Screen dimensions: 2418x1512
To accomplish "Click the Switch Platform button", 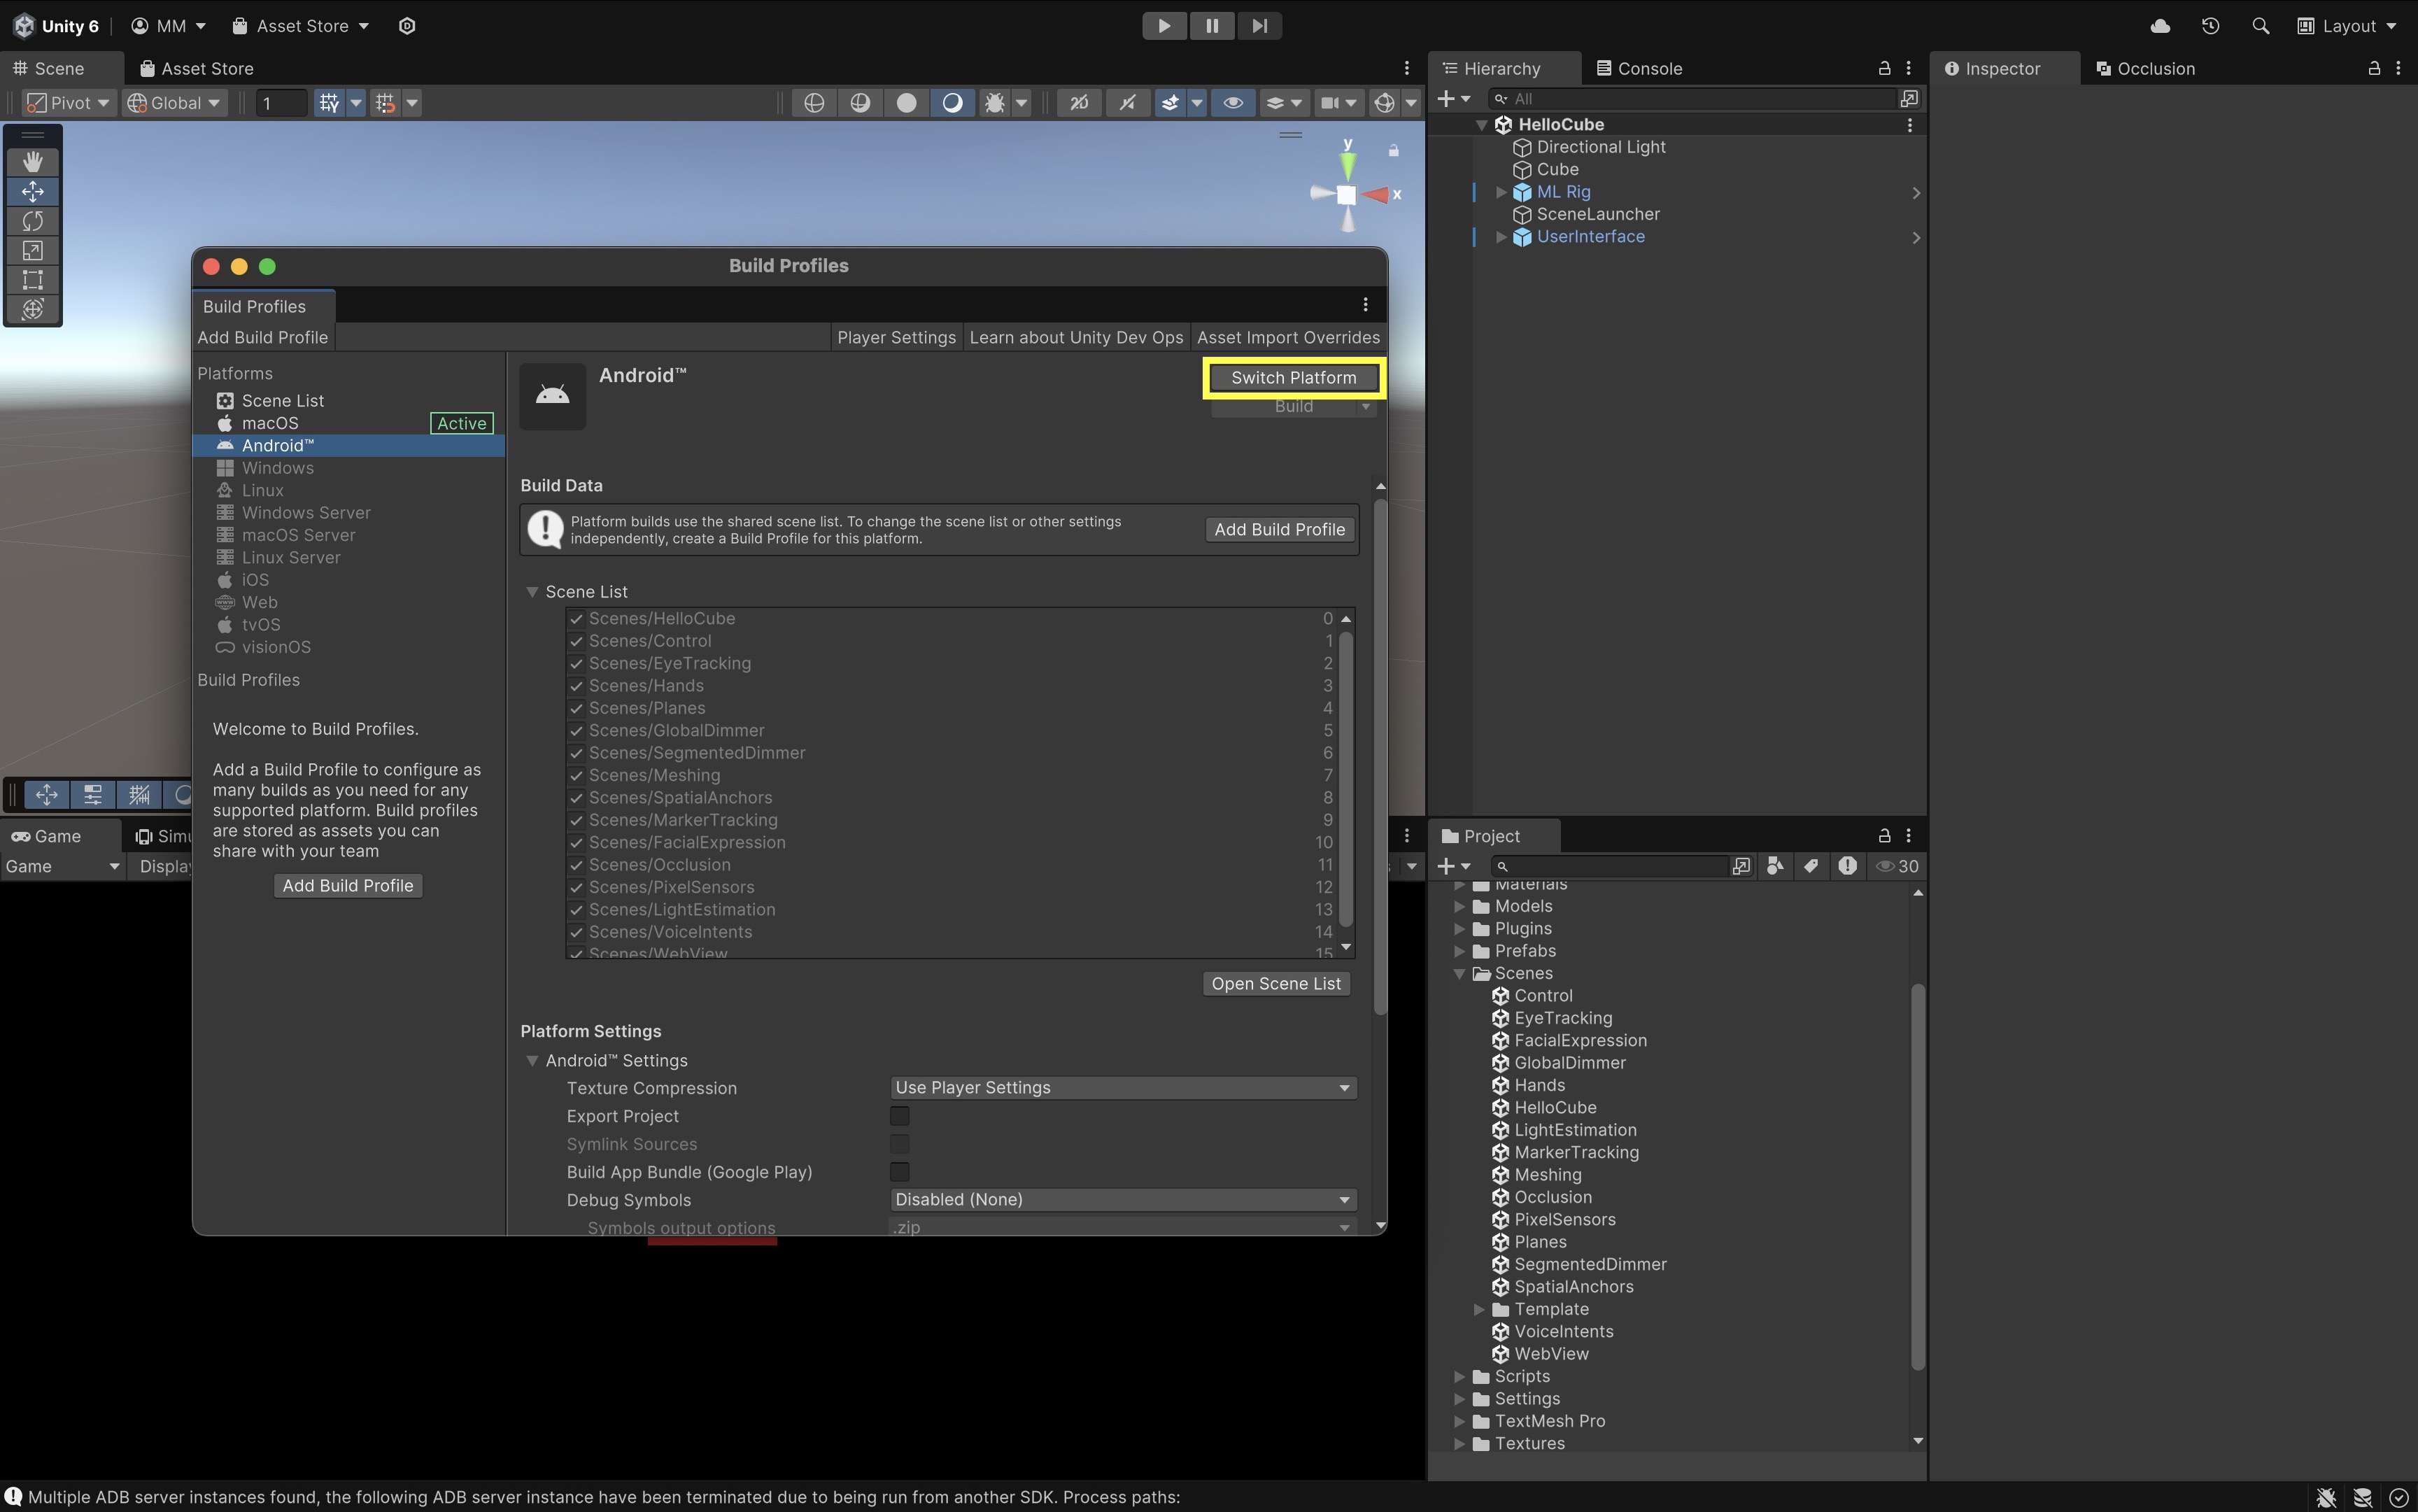I will point(1293,378).
